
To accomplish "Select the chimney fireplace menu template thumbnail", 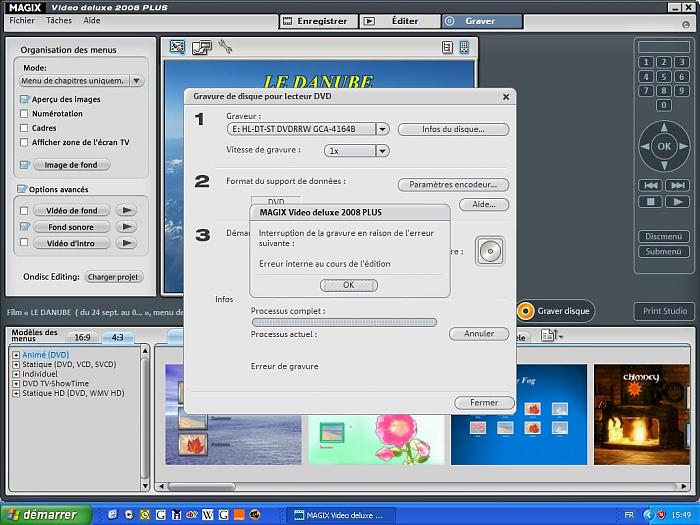I will [642, 415].
